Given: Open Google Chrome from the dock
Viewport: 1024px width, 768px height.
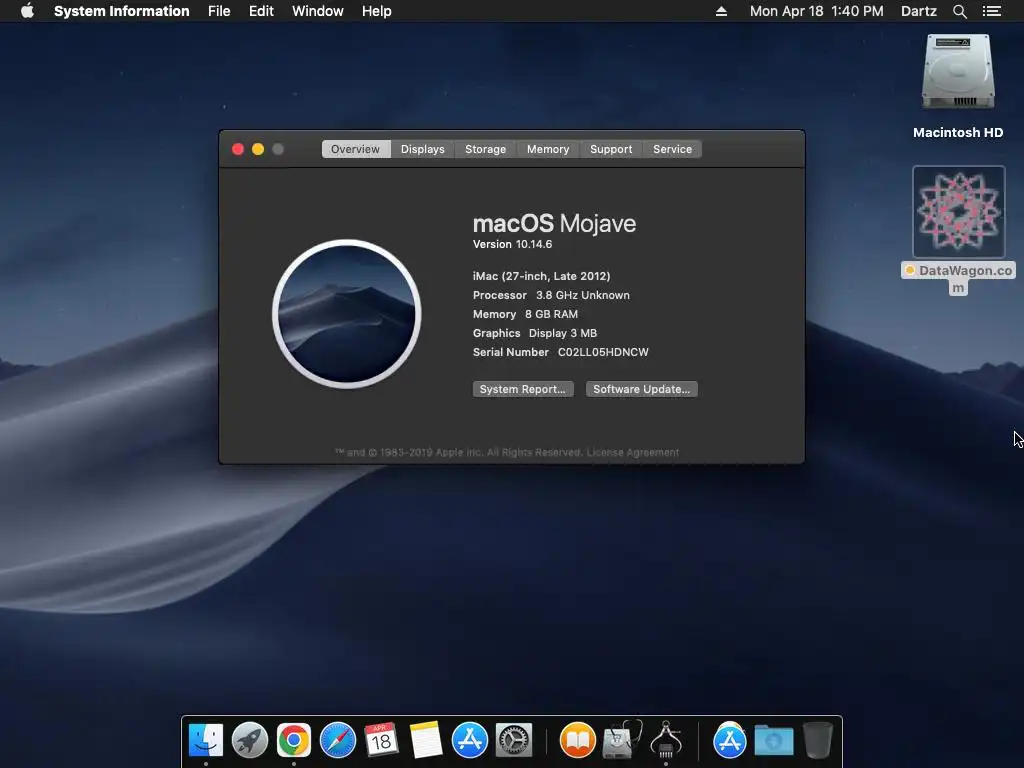Looking at the screenshot, I should pyautogui.click(x=294, y=741).
